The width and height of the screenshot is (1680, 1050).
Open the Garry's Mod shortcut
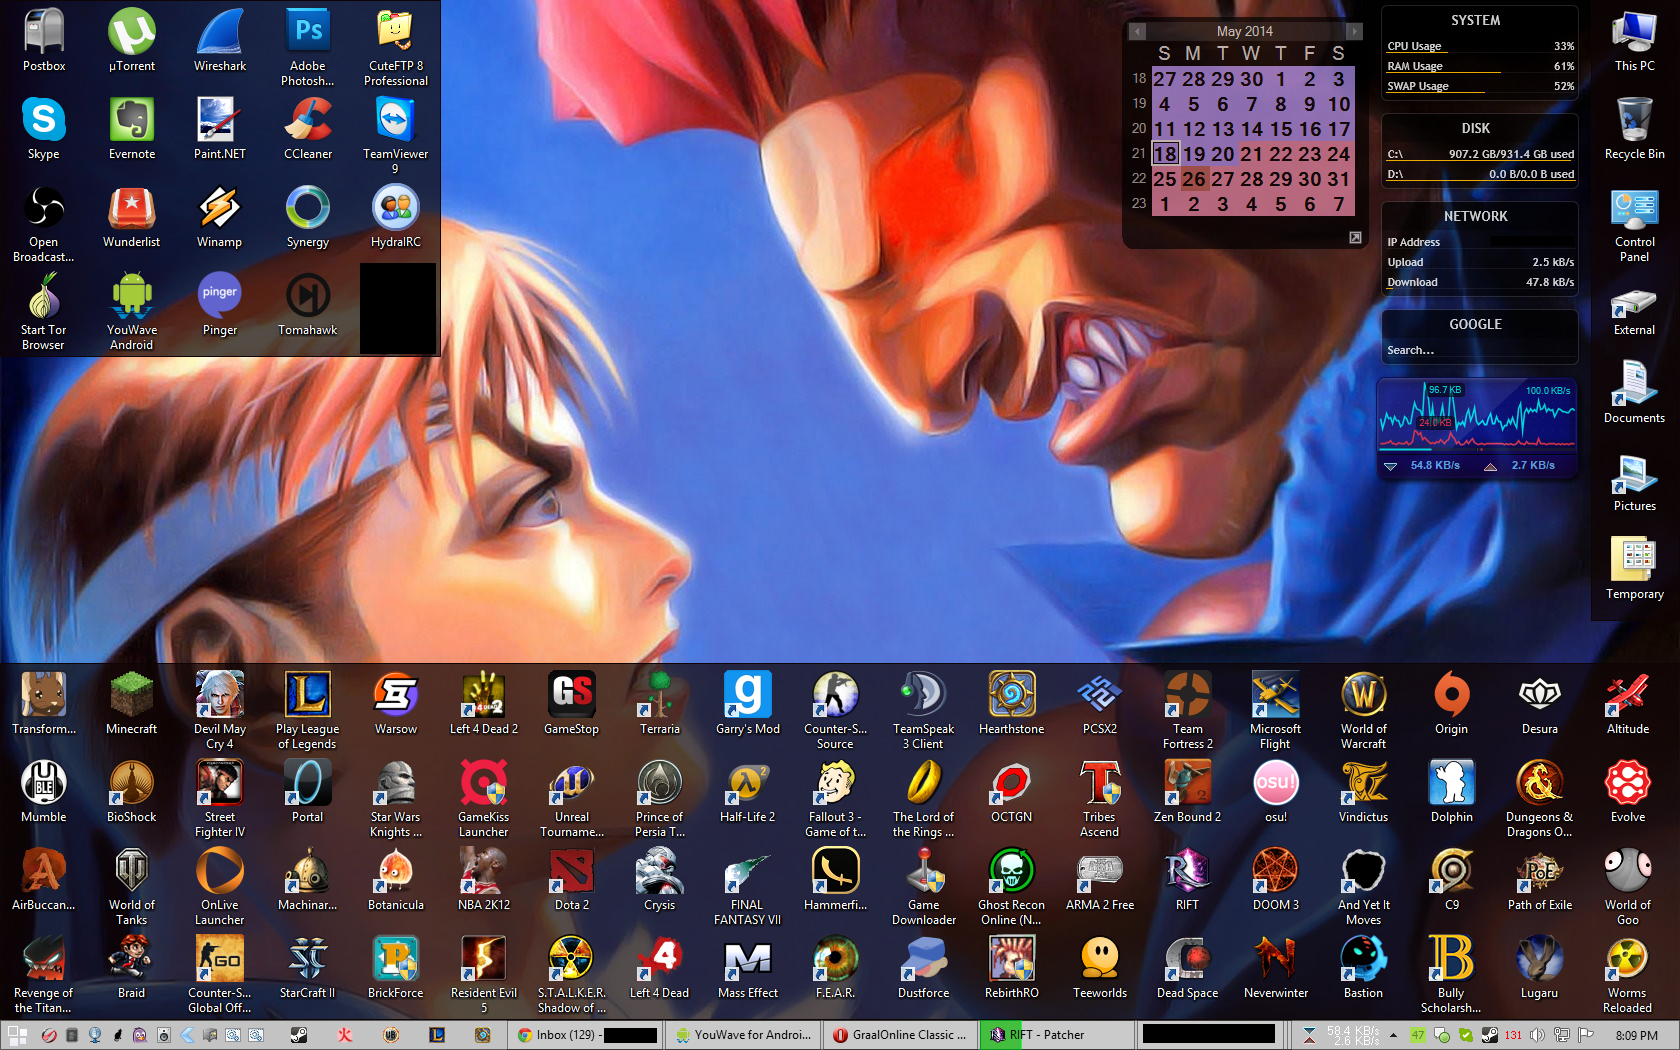coord(748,703)
